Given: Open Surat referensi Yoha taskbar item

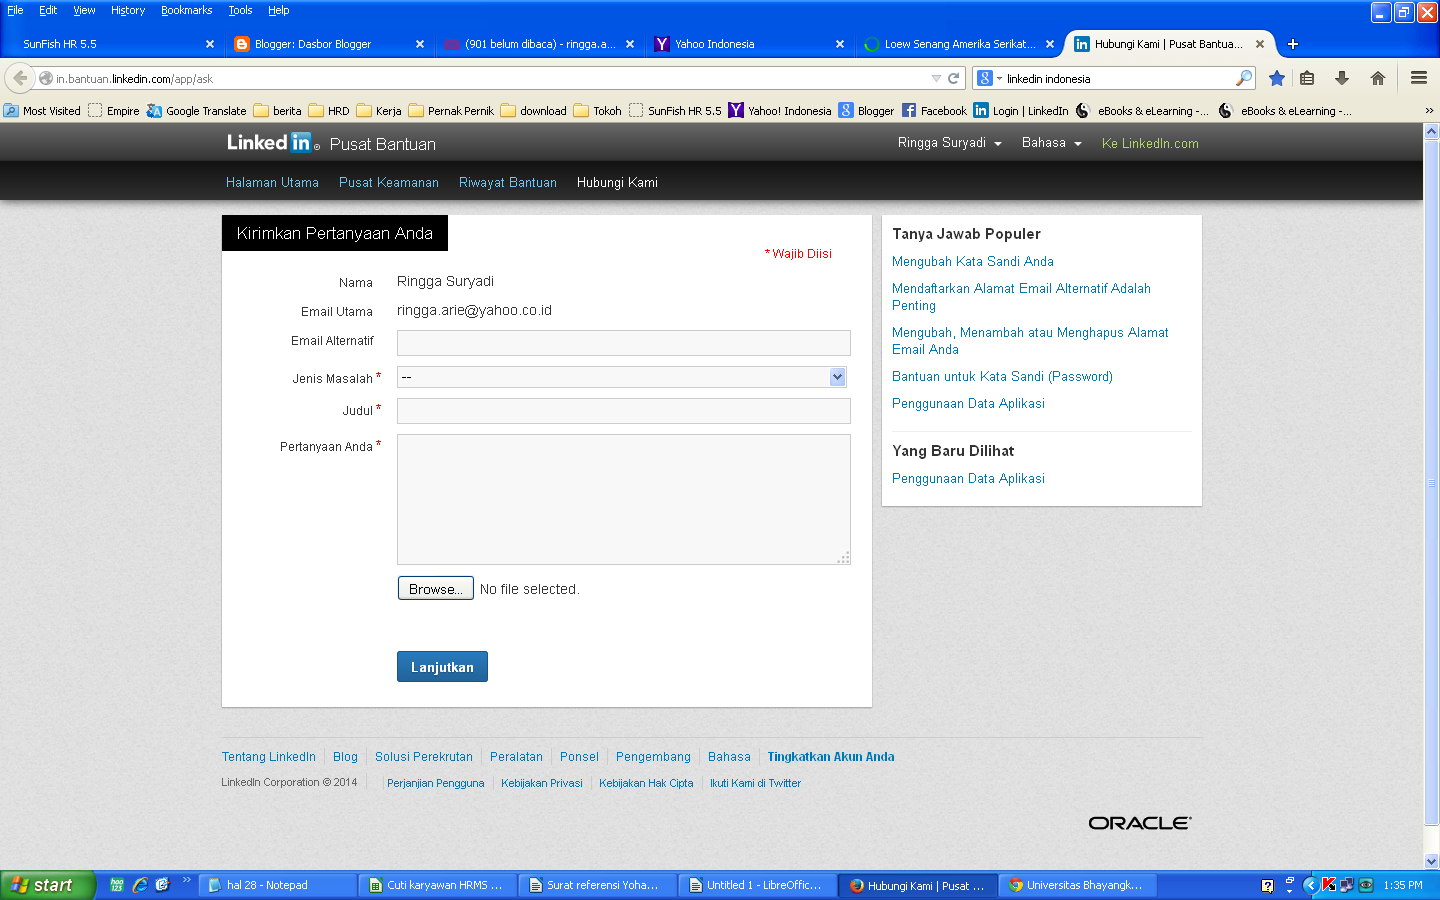Looking at the screenshot, I should [x=598, y=885].
